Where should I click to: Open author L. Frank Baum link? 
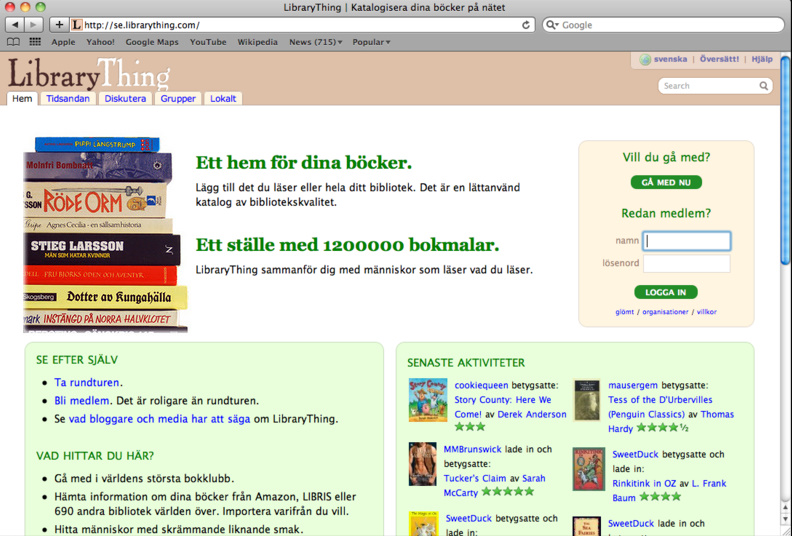(669, 491)
